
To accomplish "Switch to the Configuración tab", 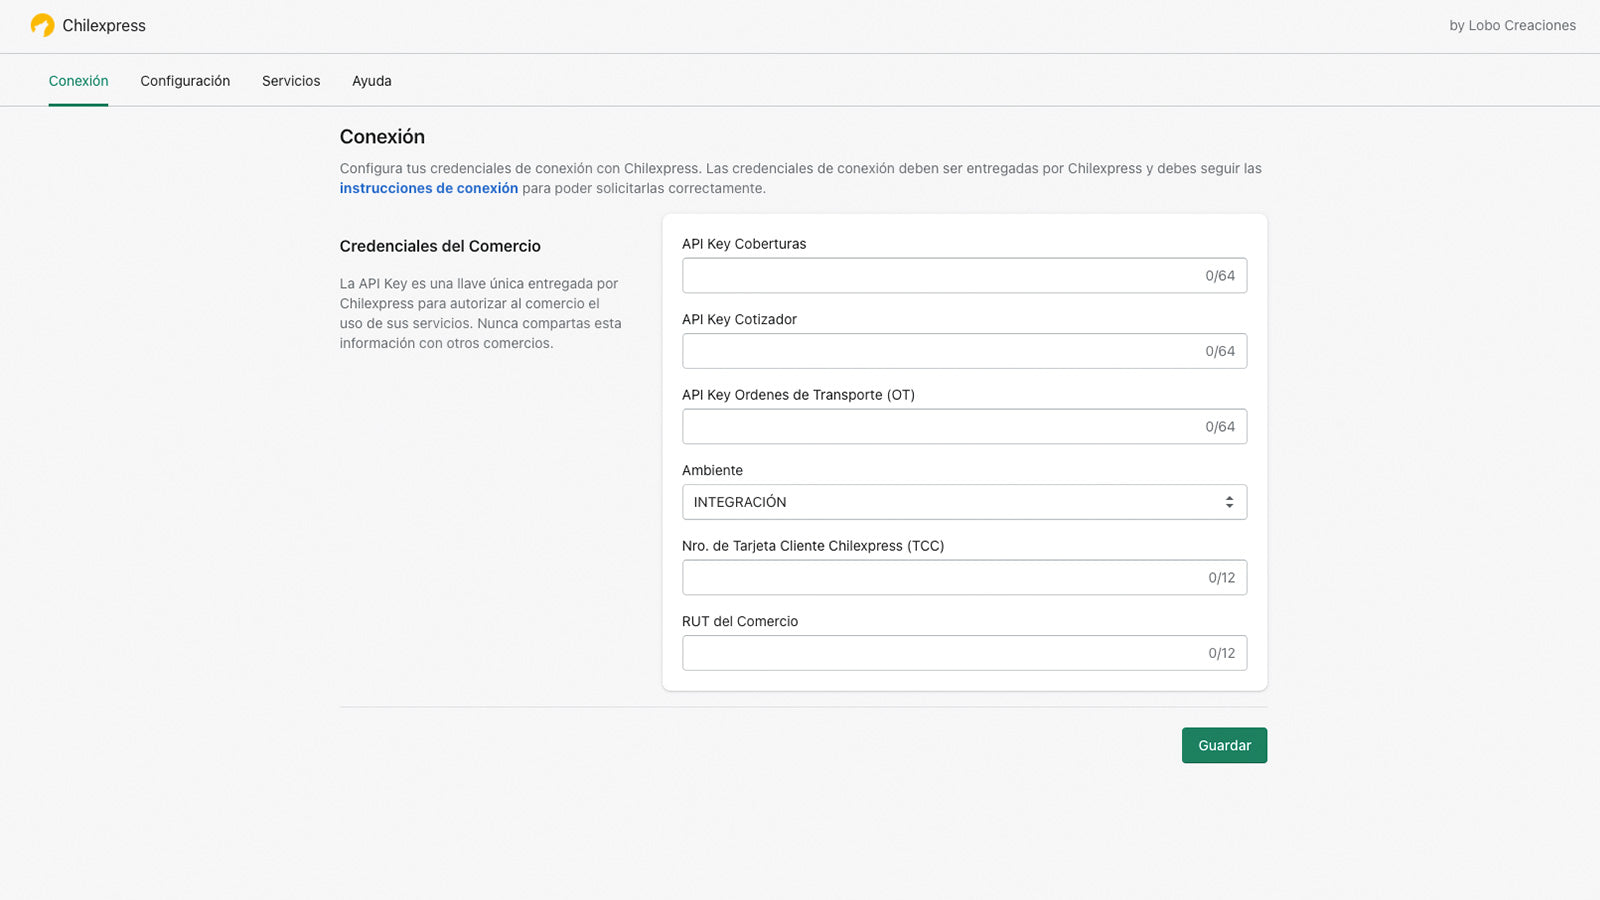I will (184, 80).
